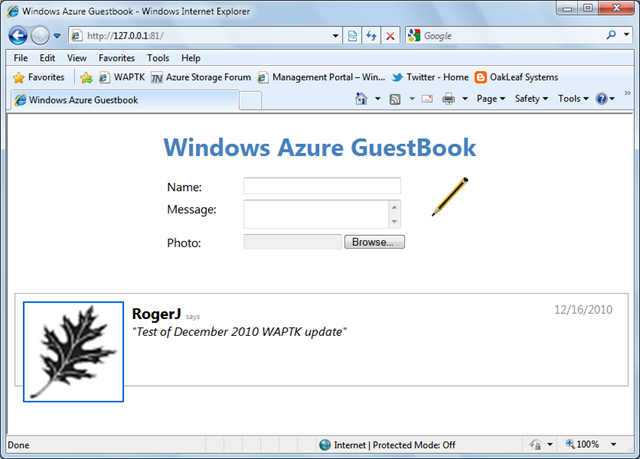Expand the zoom level dropdown arrow
640x459 pixels.
tap(613, 444)
